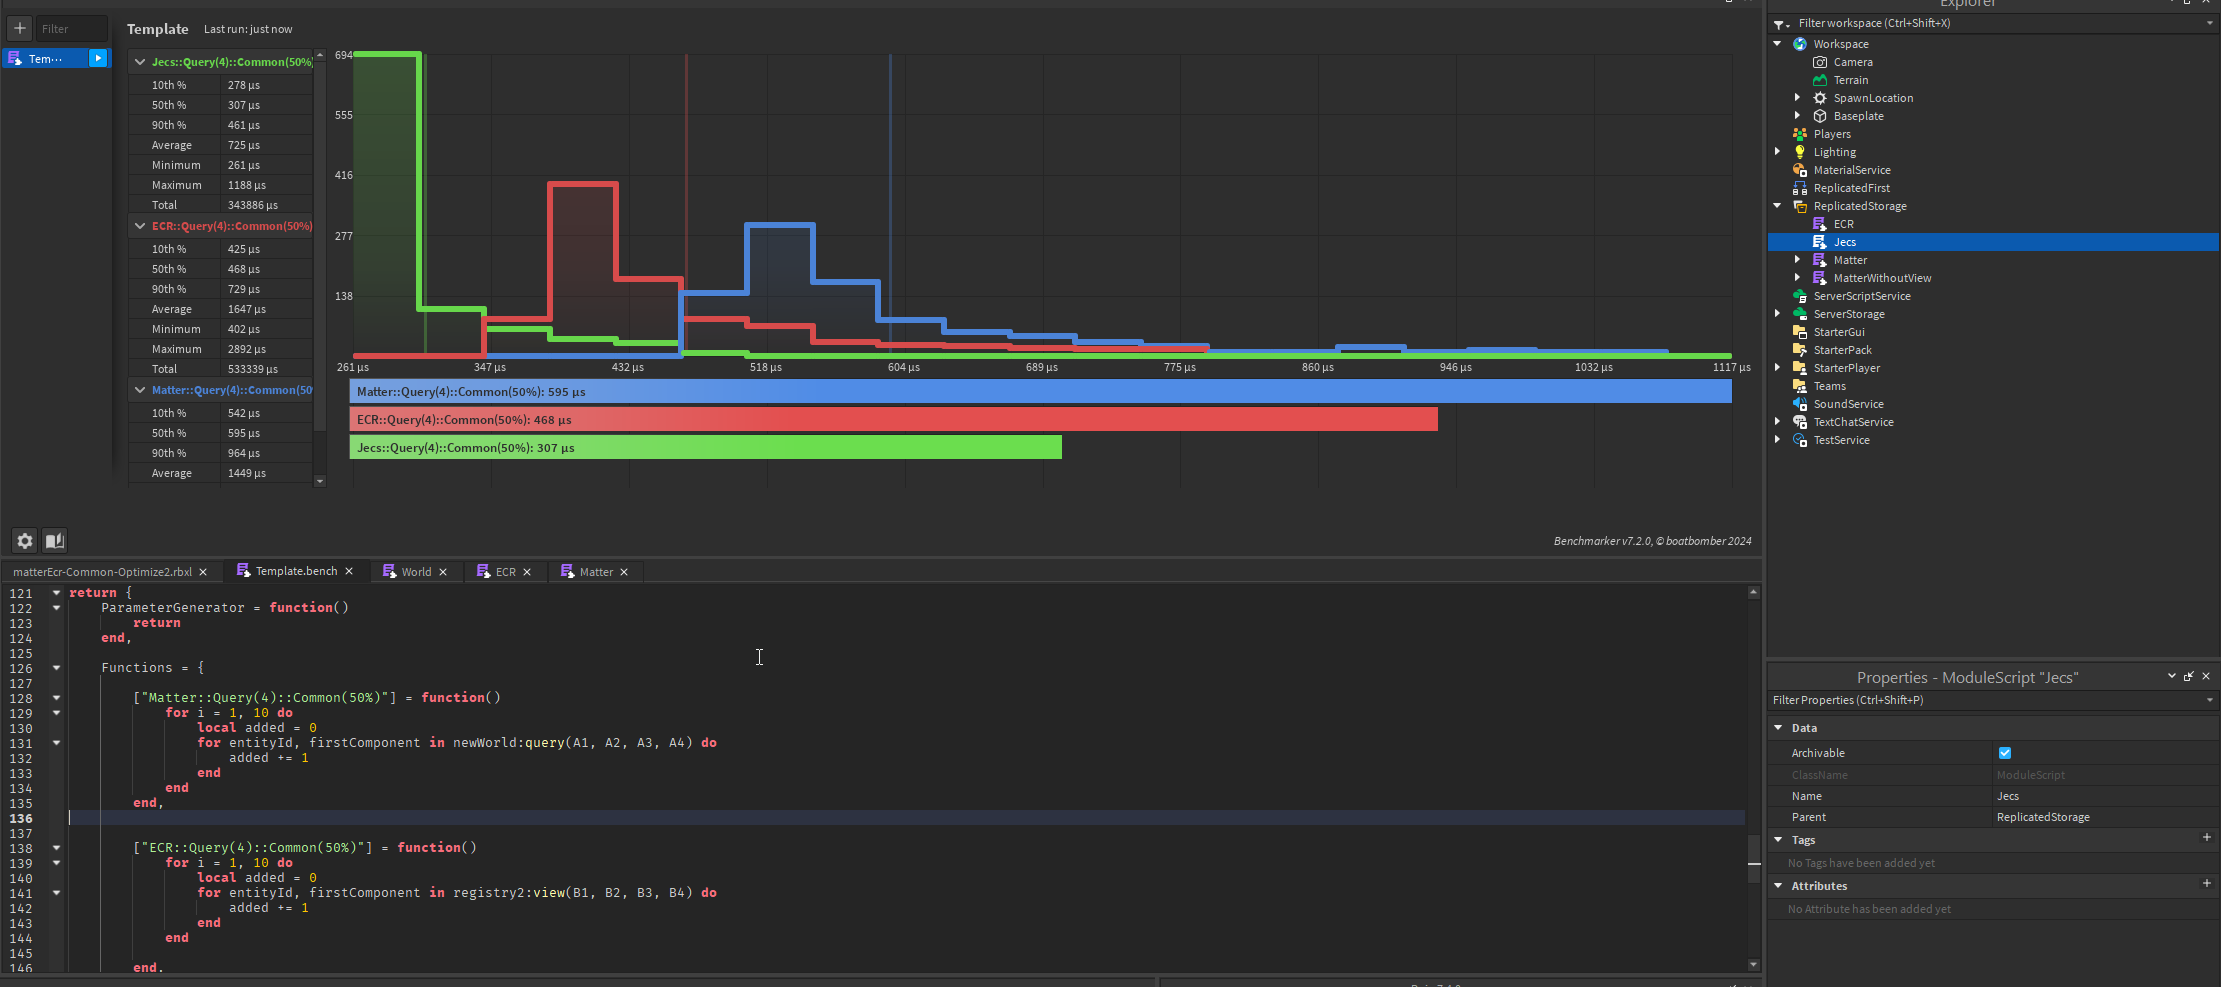The image size is (2221, 987).
Task: Expand the MatterWithoutView tree node
Action: (1797, 278)
